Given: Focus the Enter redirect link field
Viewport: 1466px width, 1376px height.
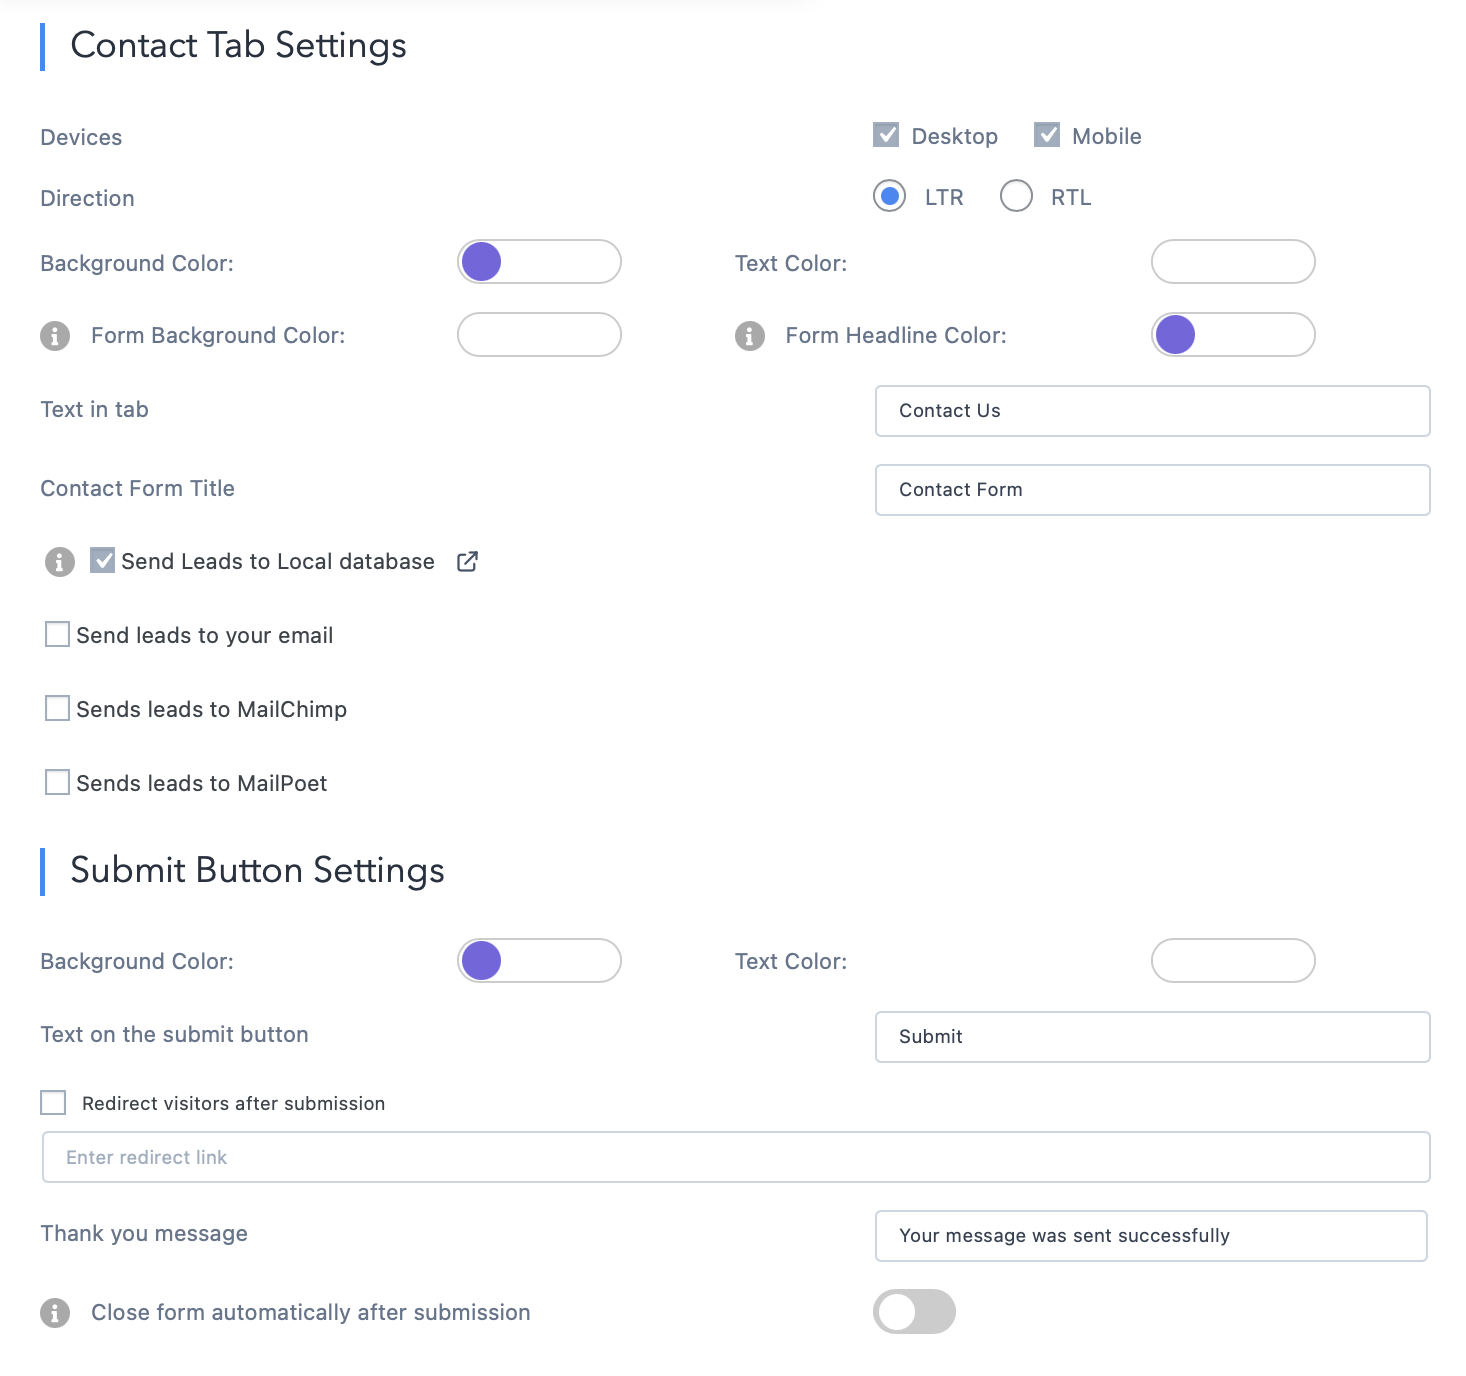Looking at the screenshot, I should pyautogui.click(x=735, y=1157).
